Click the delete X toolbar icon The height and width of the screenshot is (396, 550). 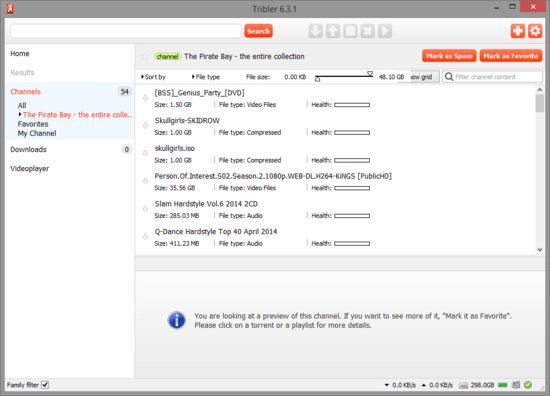tap(367, 31)
